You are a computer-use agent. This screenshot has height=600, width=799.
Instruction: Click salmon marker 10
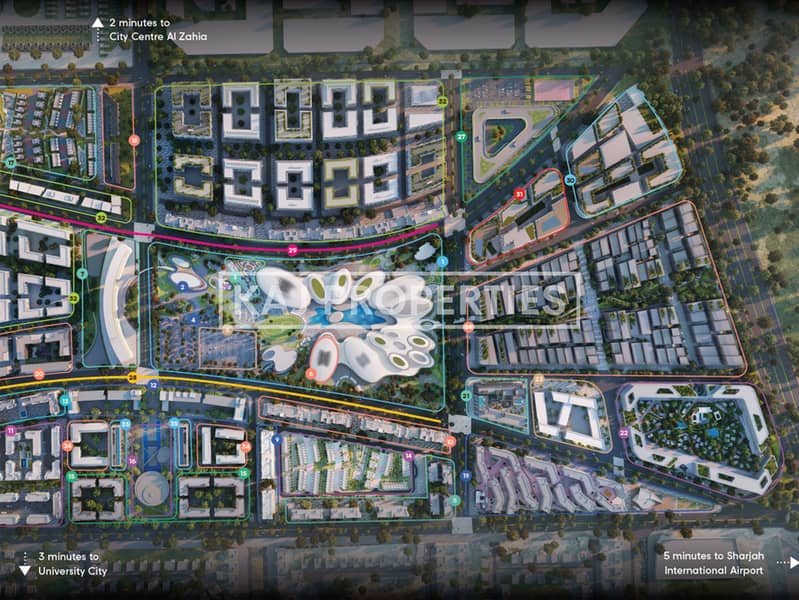pyautogui.click(x=450, y=442)
